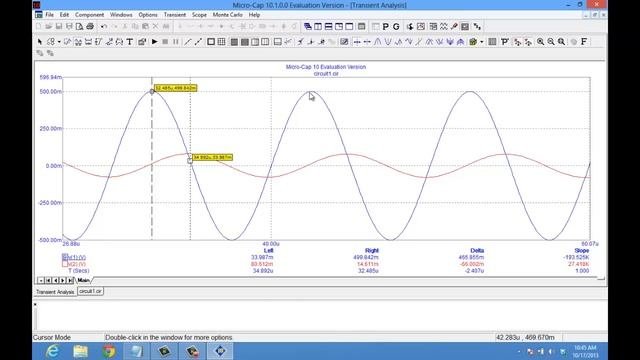
Task: Click the Print icon in toolbar
Action: point(90,27)
